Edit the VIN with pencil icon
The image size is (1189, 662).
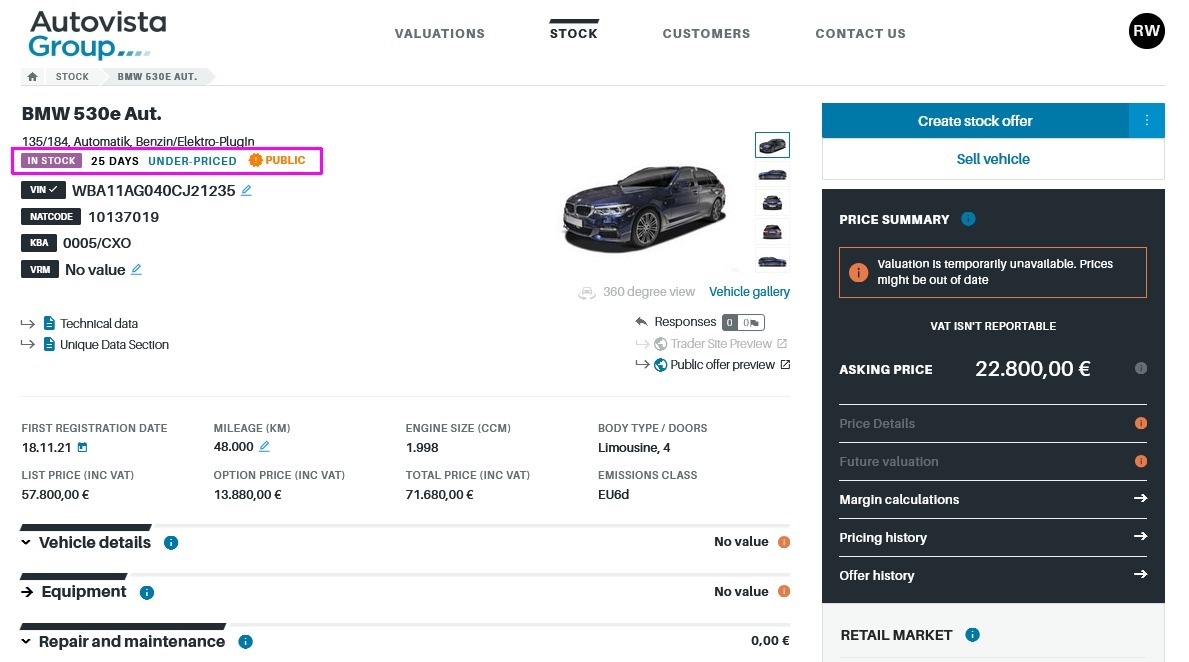click(247, 190)
